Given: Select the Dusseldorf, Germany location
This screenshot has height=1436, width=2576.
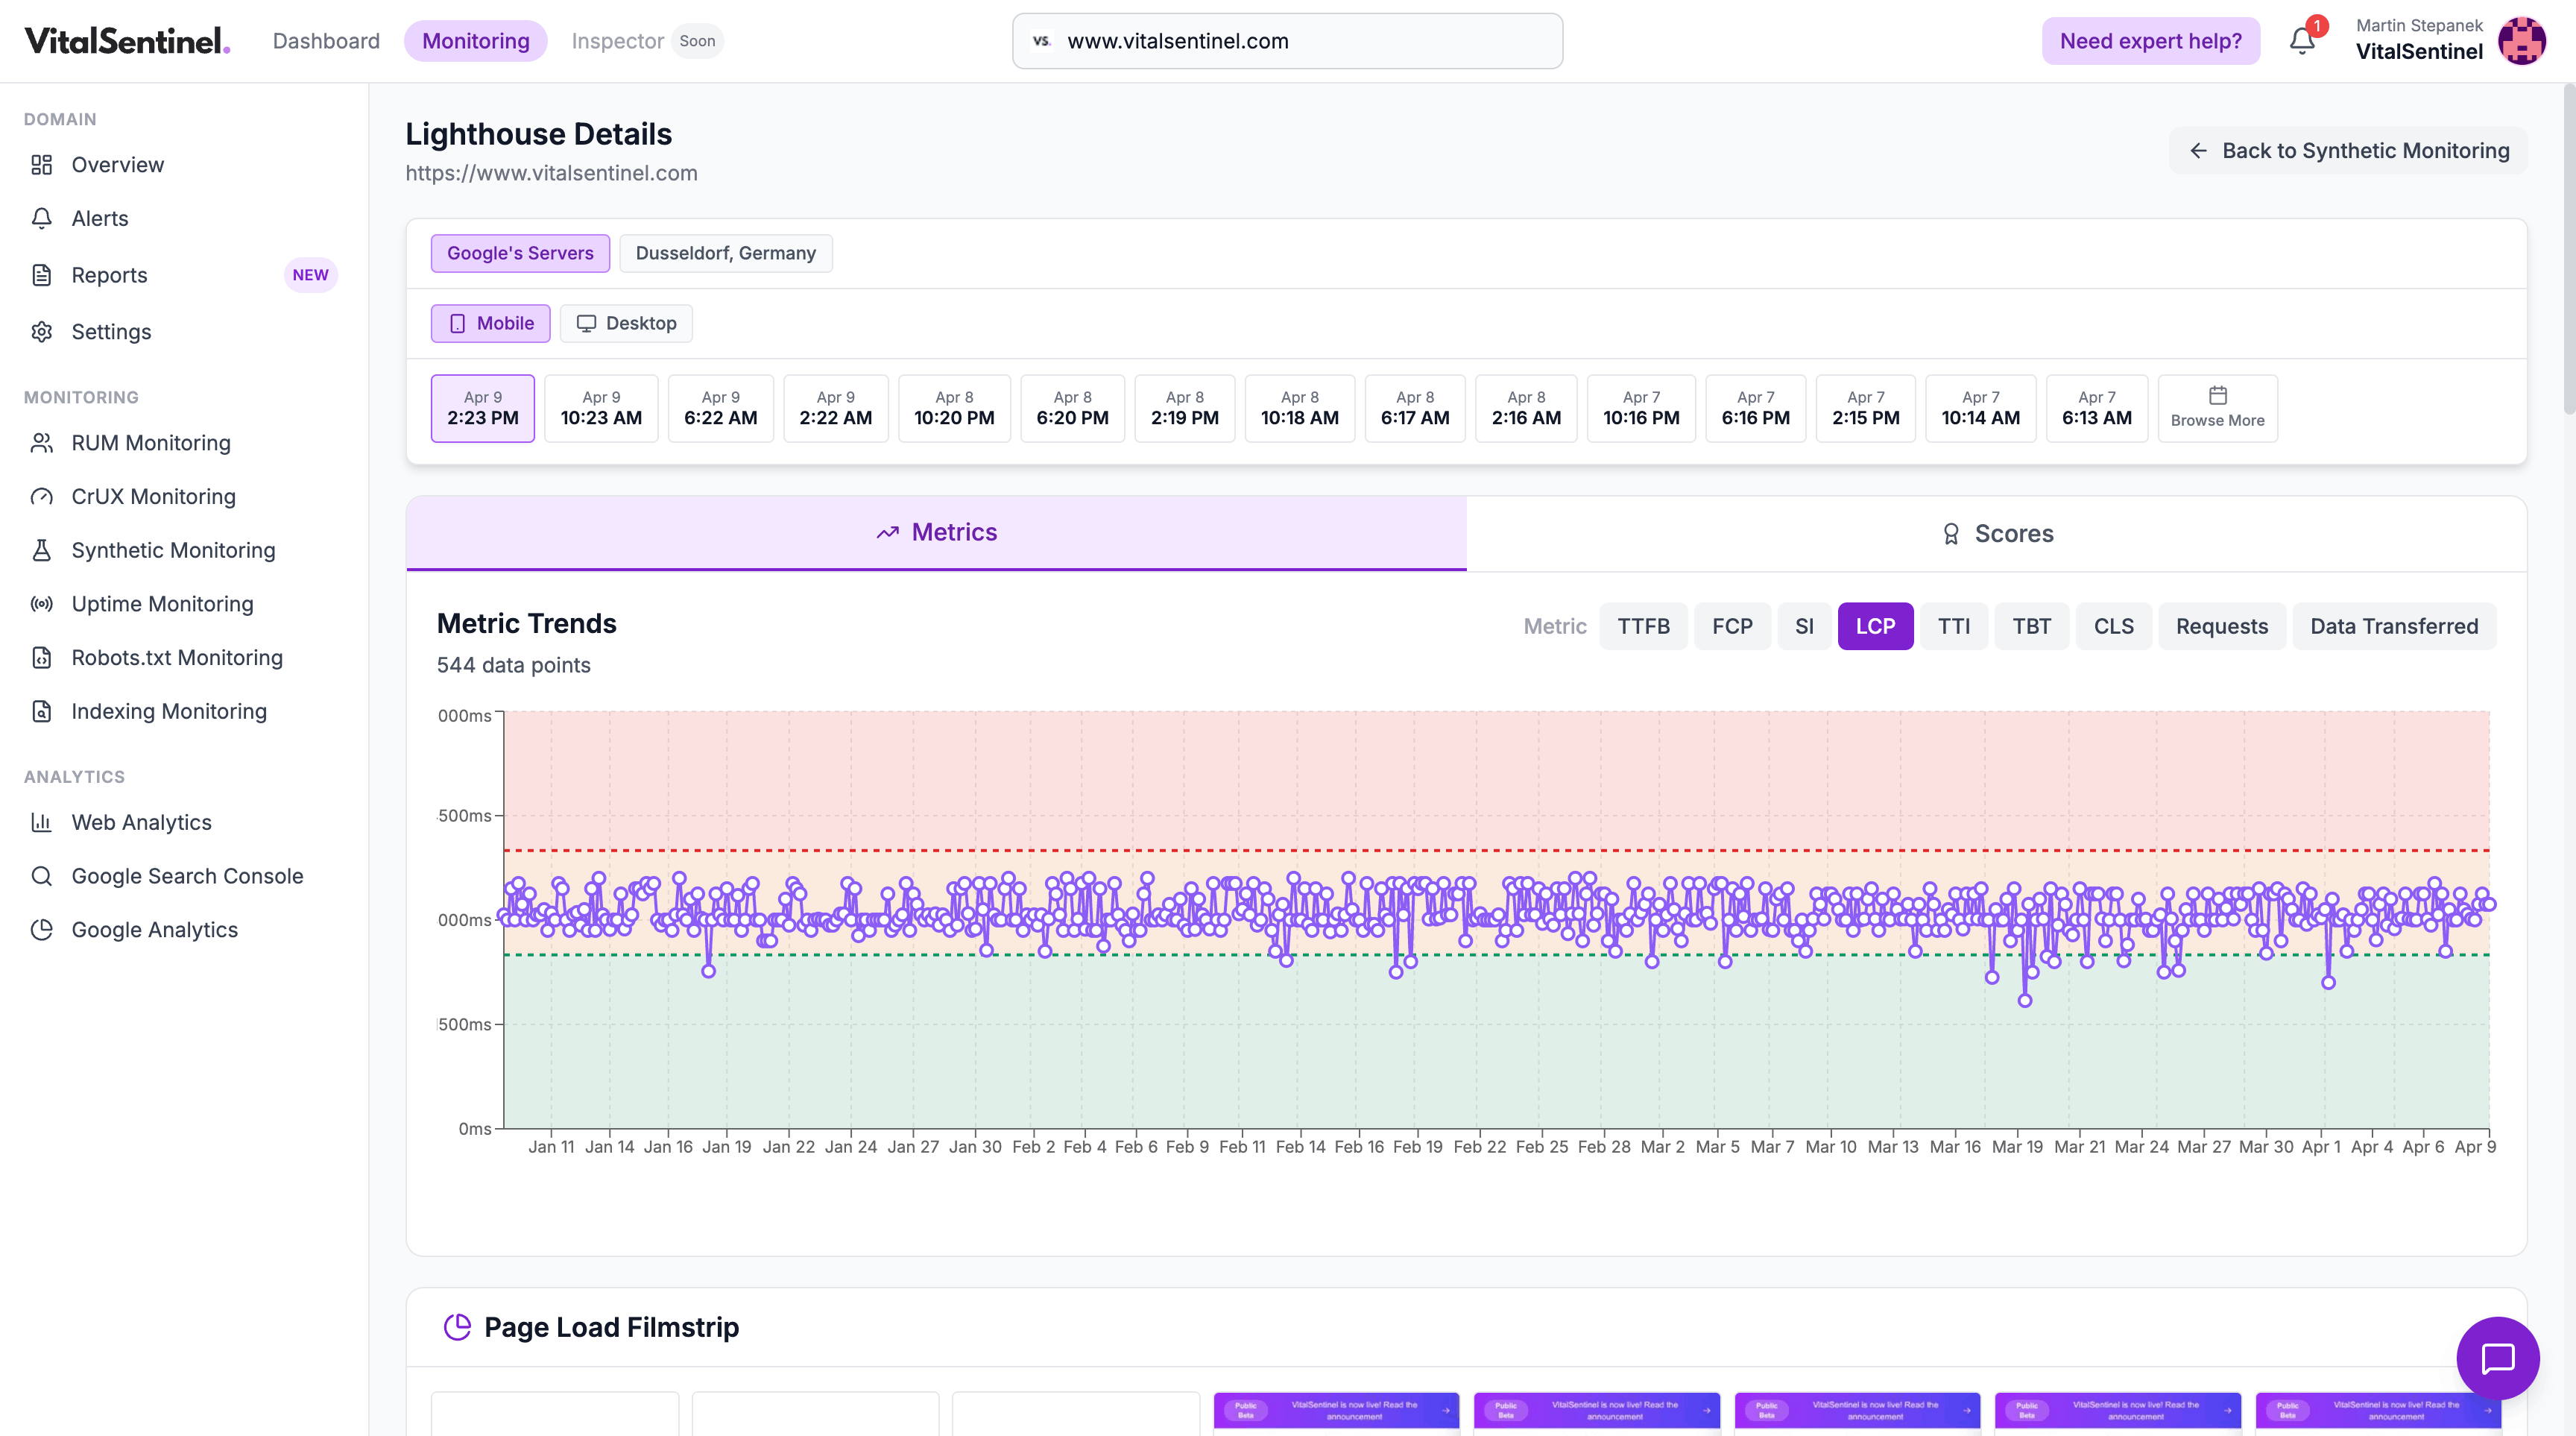Looking at the screenshot, I should coord(726,253).
